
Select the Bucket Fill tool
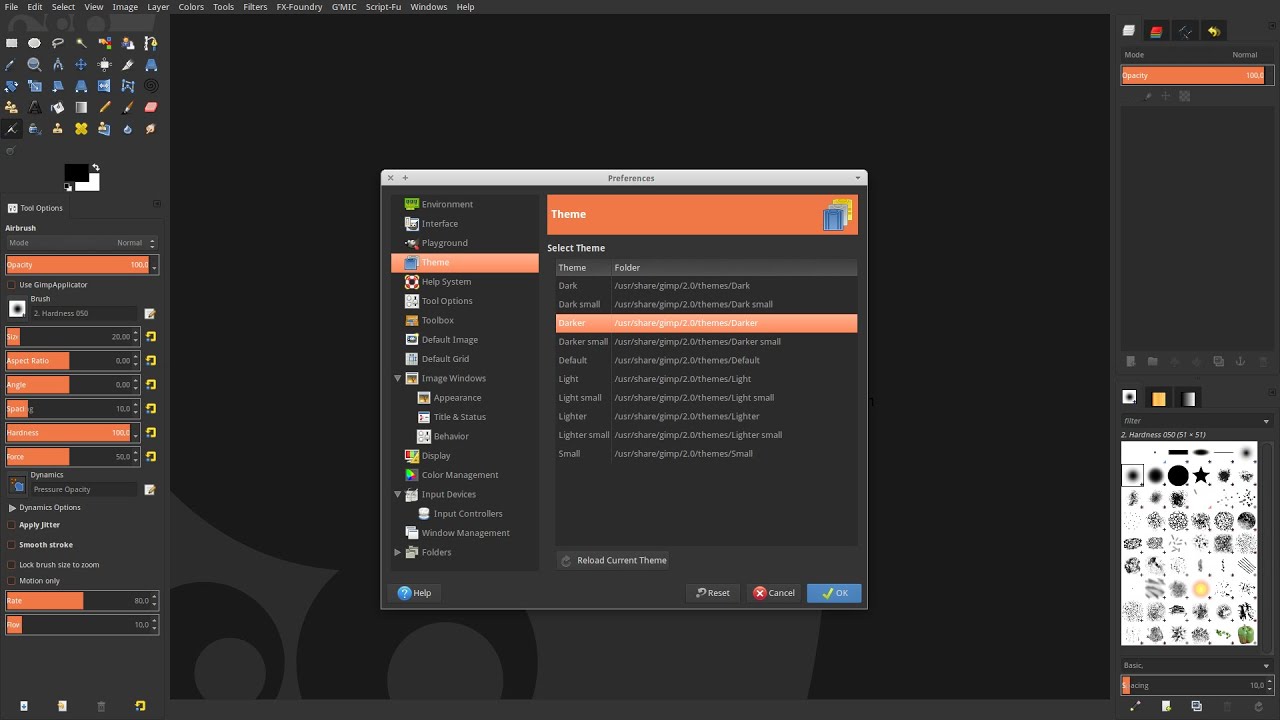[x=58, y=107]
